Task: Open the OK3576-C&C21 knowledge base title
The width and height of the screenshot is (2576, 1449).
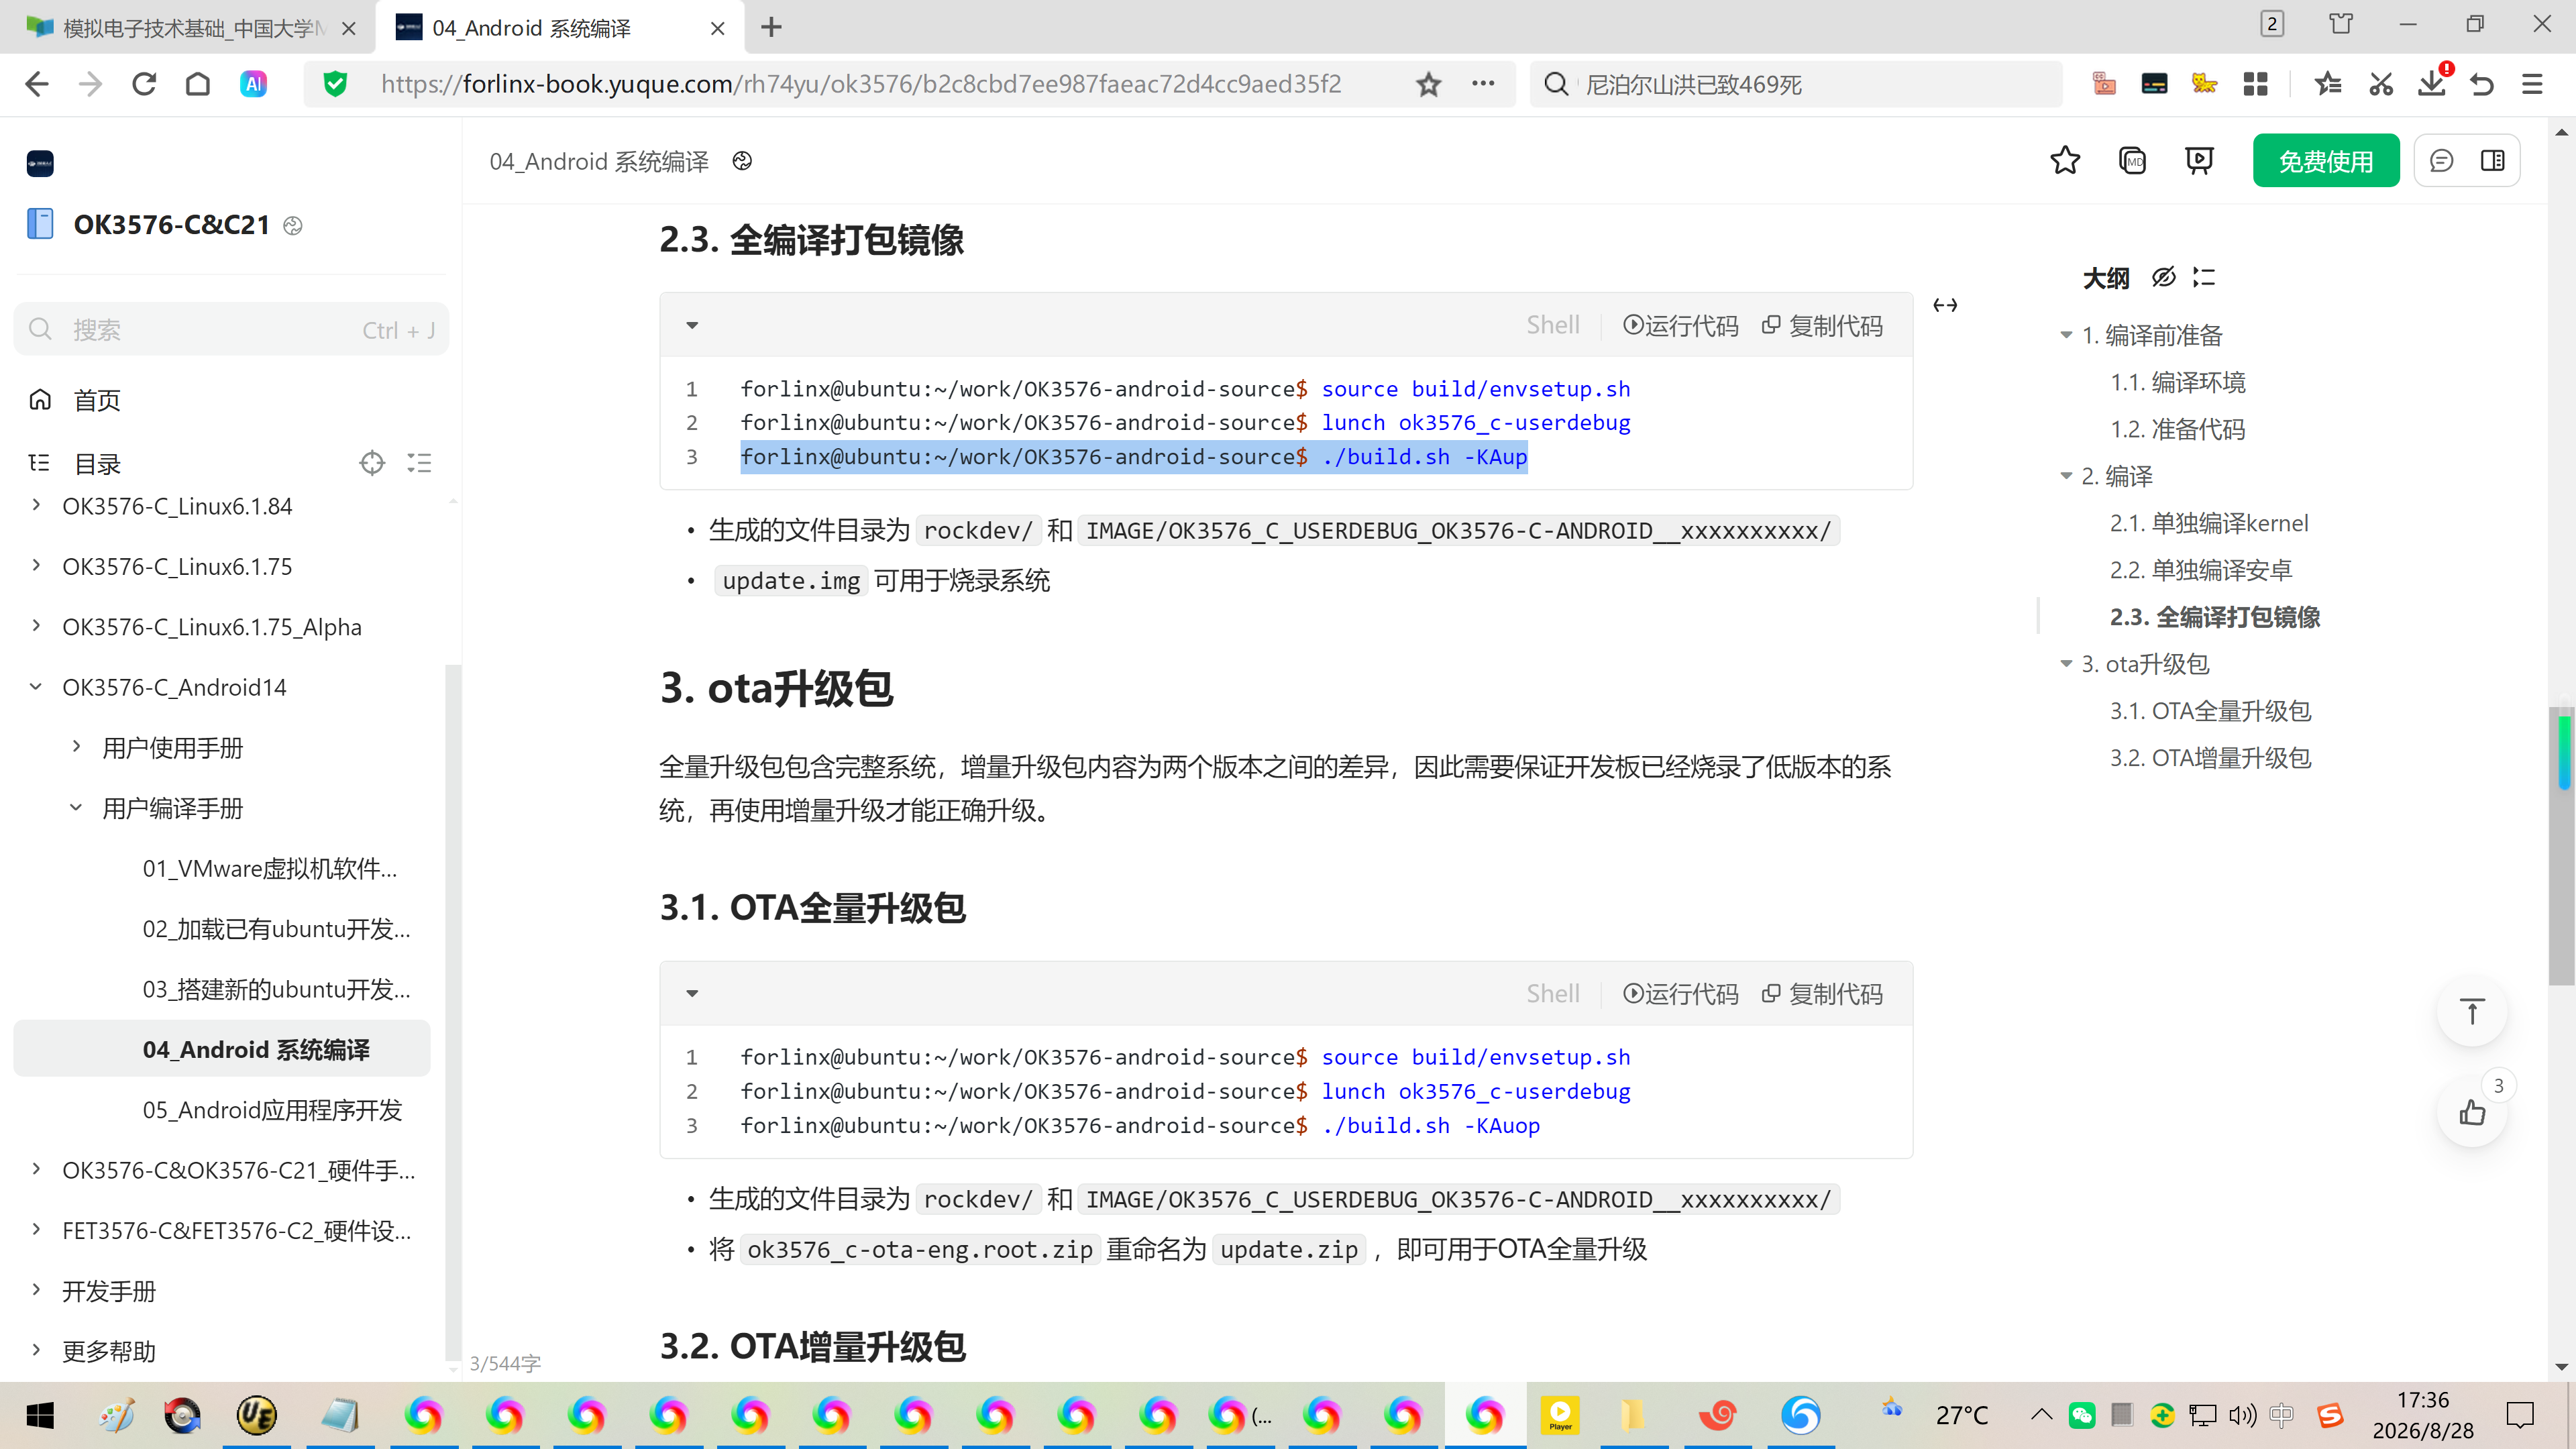Action: point(171,224)
